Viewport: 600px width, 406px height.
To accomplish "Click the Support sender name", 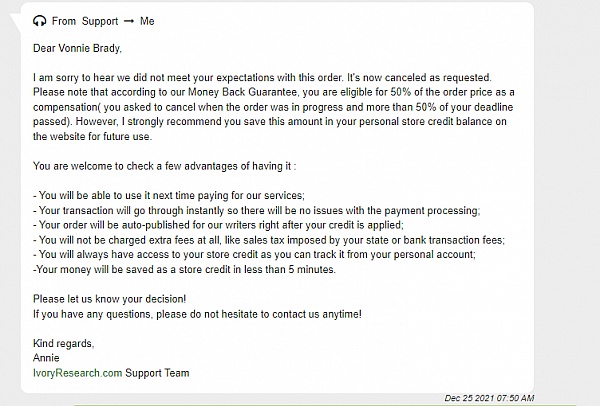I will [100, 21].
